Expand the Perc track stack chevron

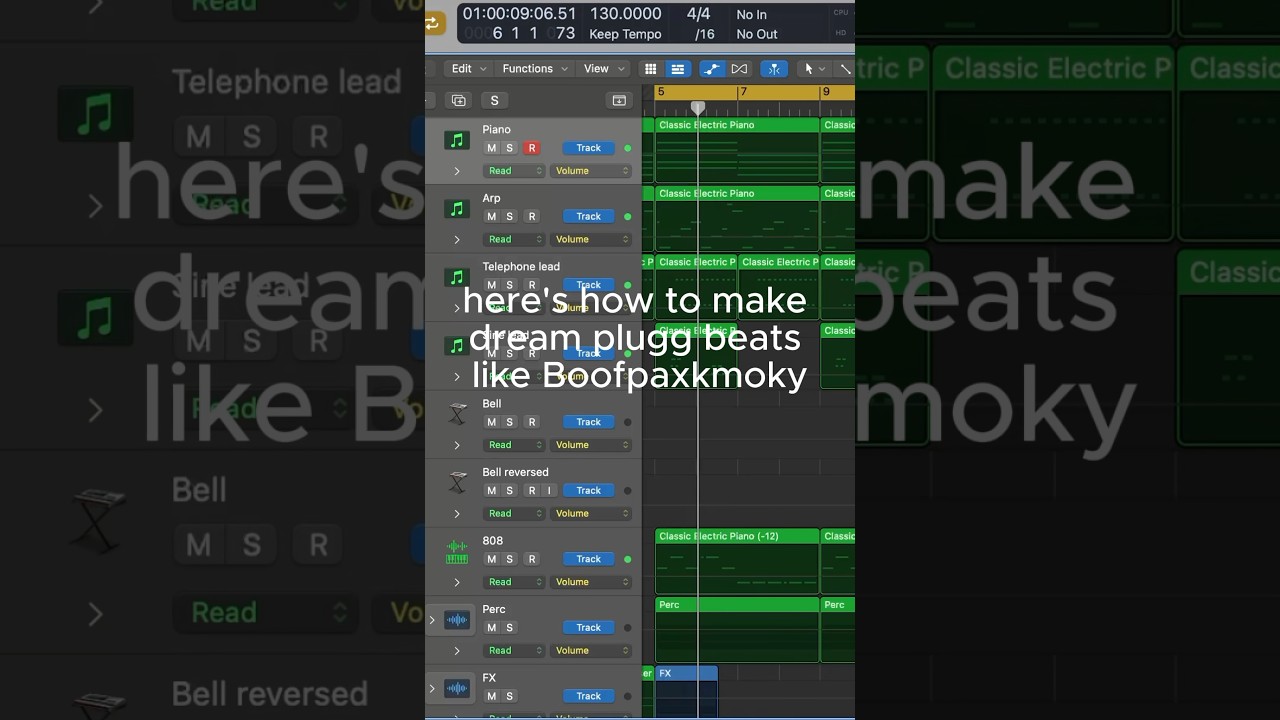(x=432, y=620)
